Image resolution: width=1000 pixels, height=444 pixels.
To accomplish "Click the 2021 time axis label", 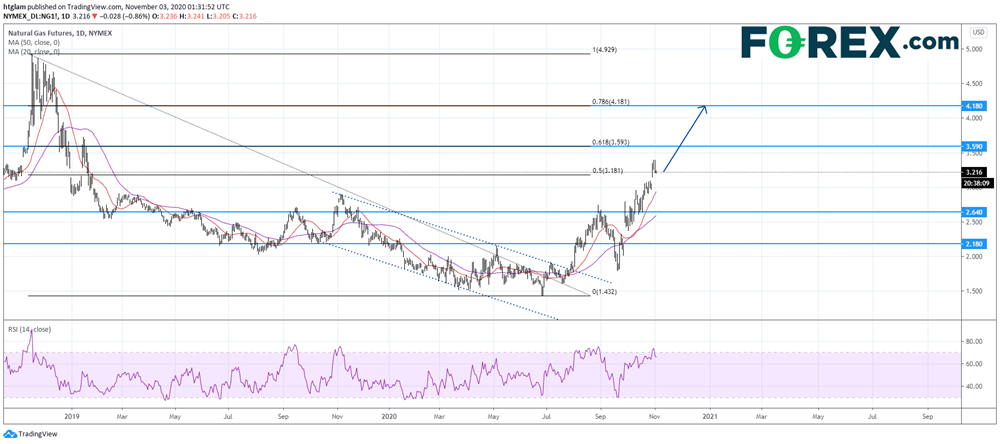I will coord(710,415).
